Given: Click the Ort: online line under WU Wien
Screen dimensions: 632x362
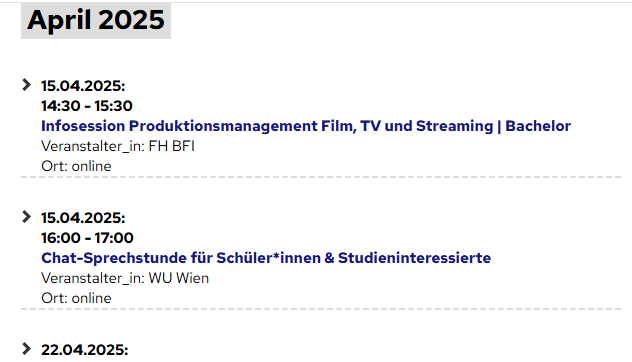Looking at the screenshot, I should [x=76, y=298].
